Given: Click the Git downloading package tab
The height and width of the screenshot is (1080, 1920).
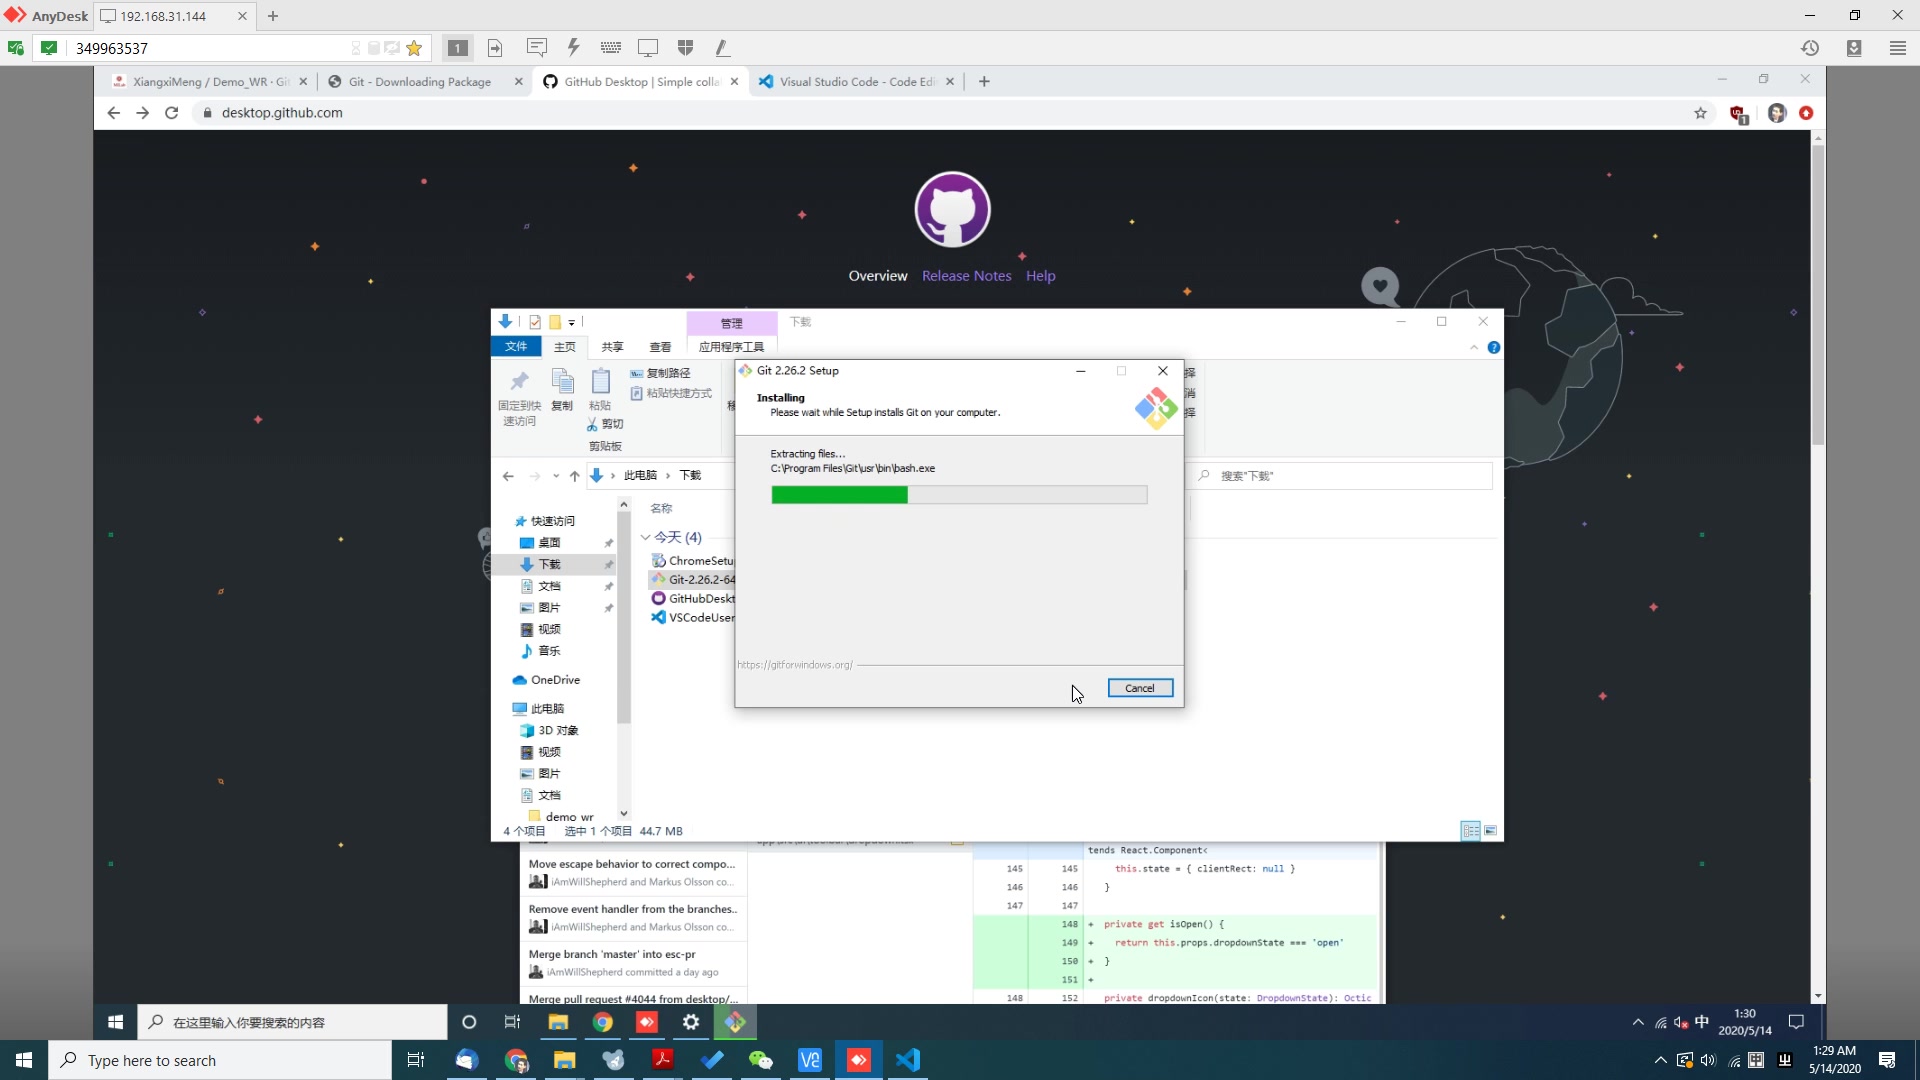Looking at the screenshot, I should tap(418, 80).
